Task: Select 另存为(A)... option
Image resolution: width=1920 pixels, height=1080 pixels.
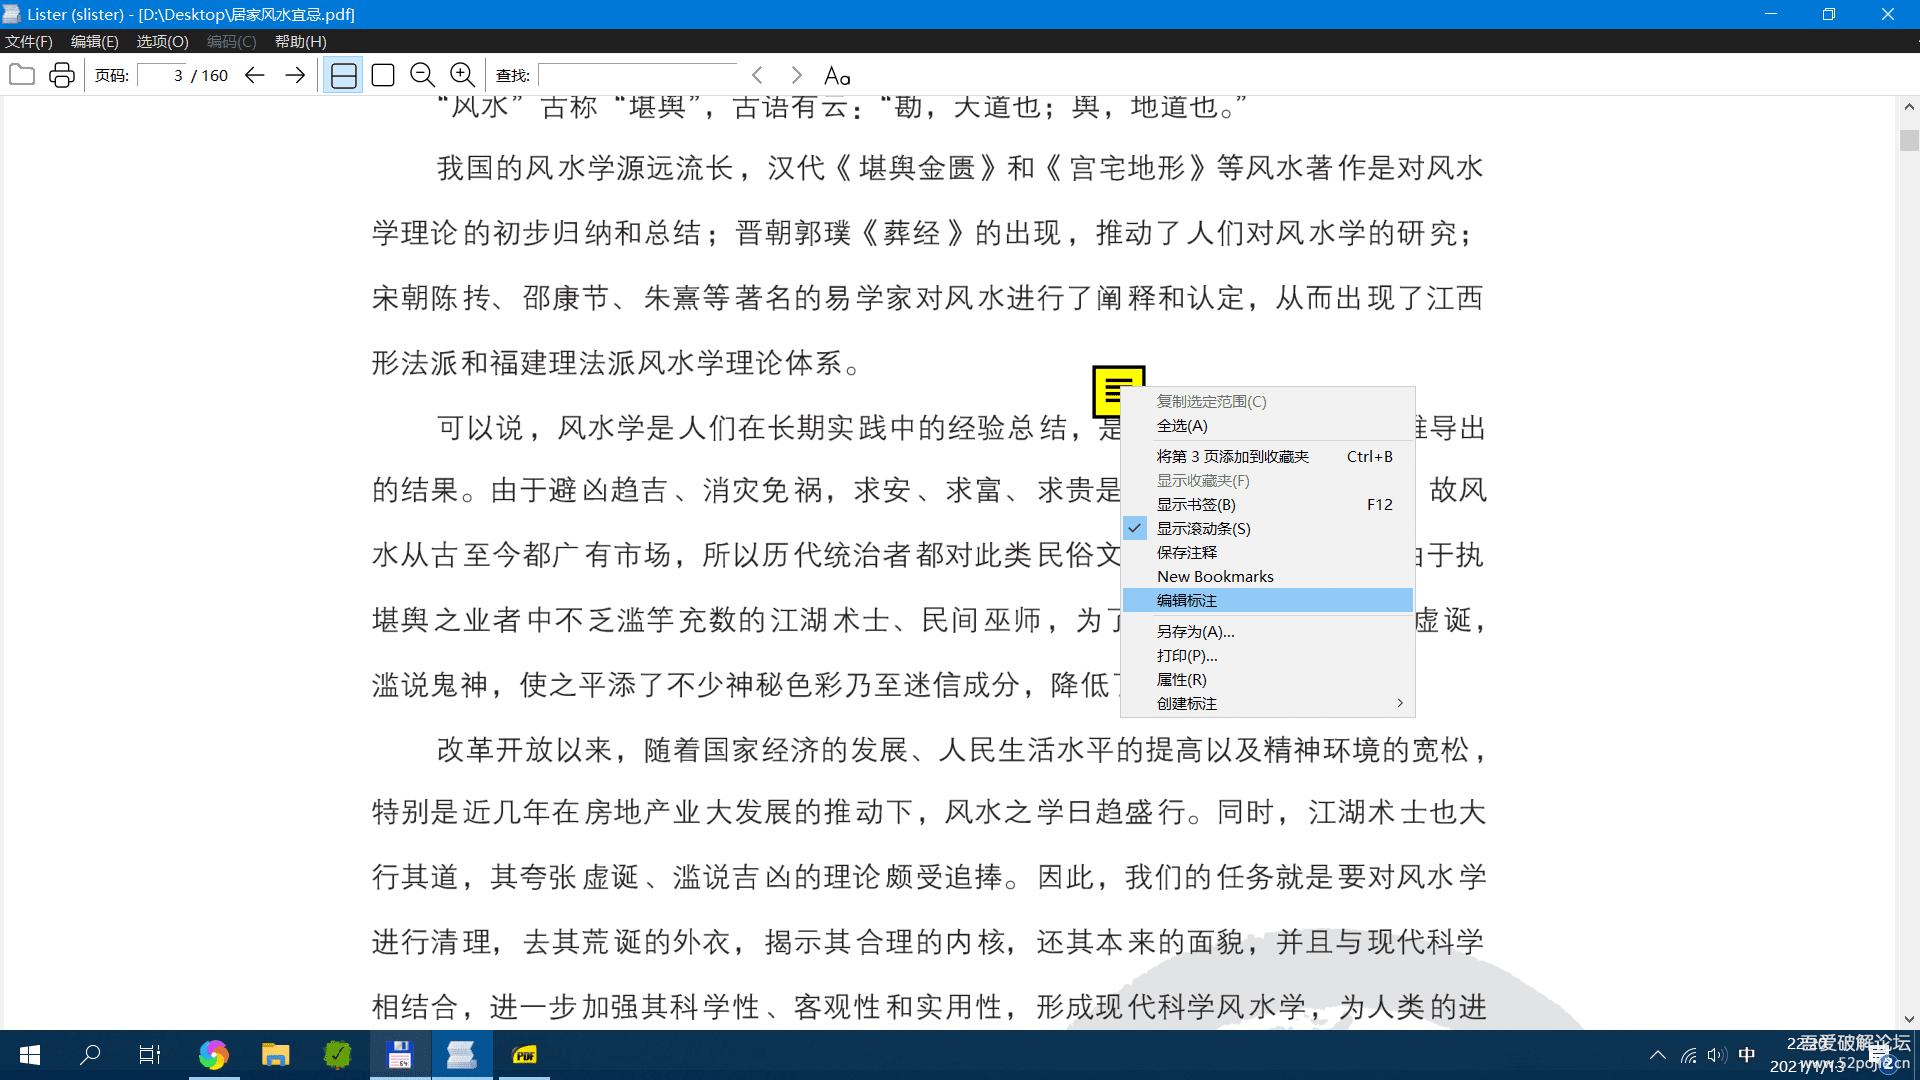Action: click(x=1268, y=631)
